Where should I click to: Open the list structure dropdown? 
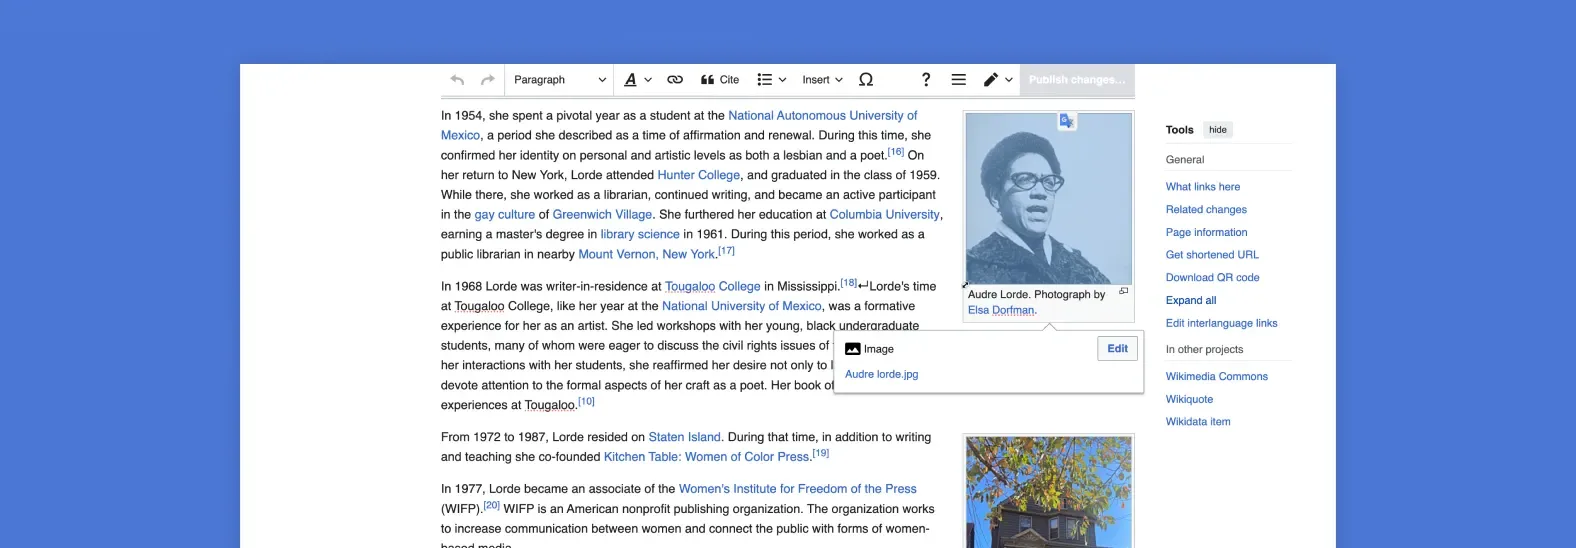coord(771,80)
